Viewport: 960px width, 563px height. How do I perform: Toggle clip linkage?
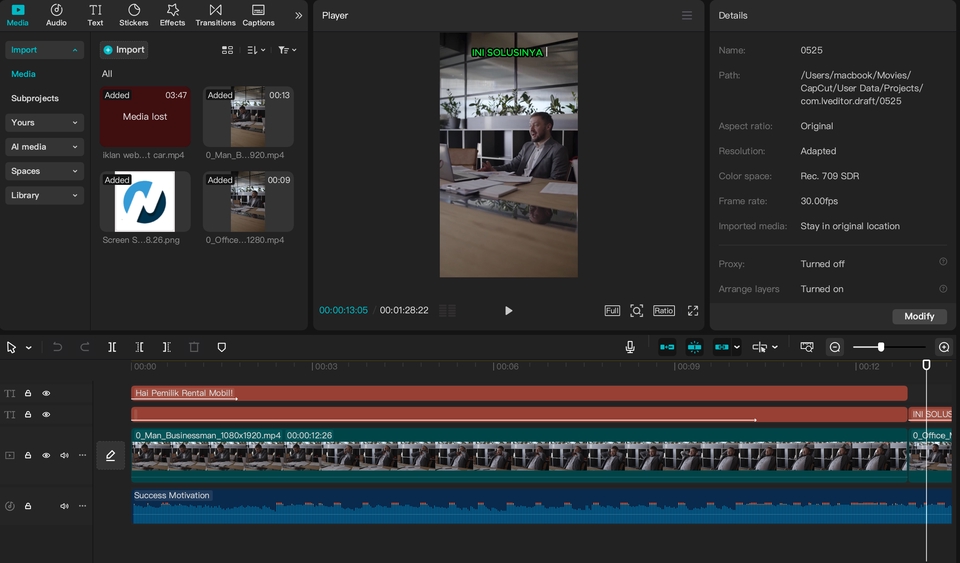pos(722,347)
